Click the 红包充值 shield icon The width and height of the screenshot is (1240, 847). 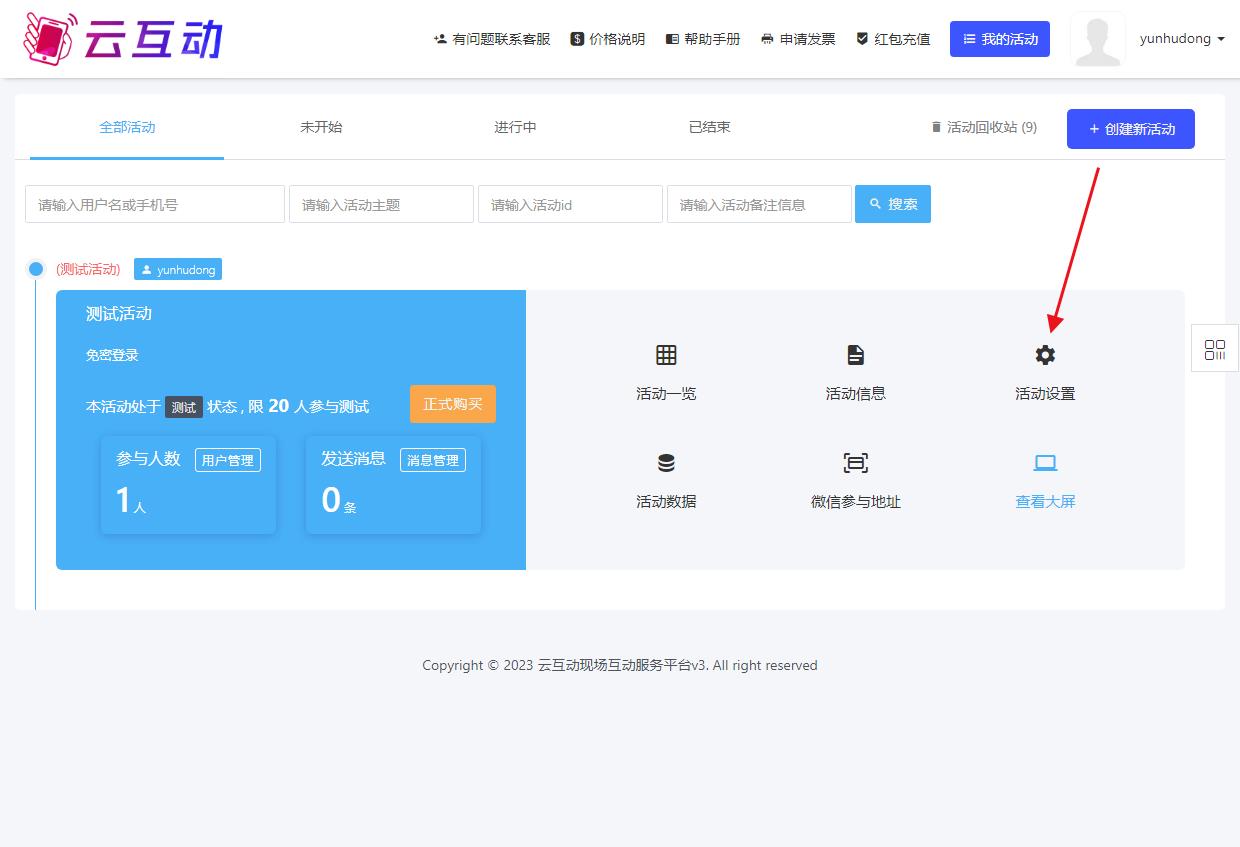(862, 39)
